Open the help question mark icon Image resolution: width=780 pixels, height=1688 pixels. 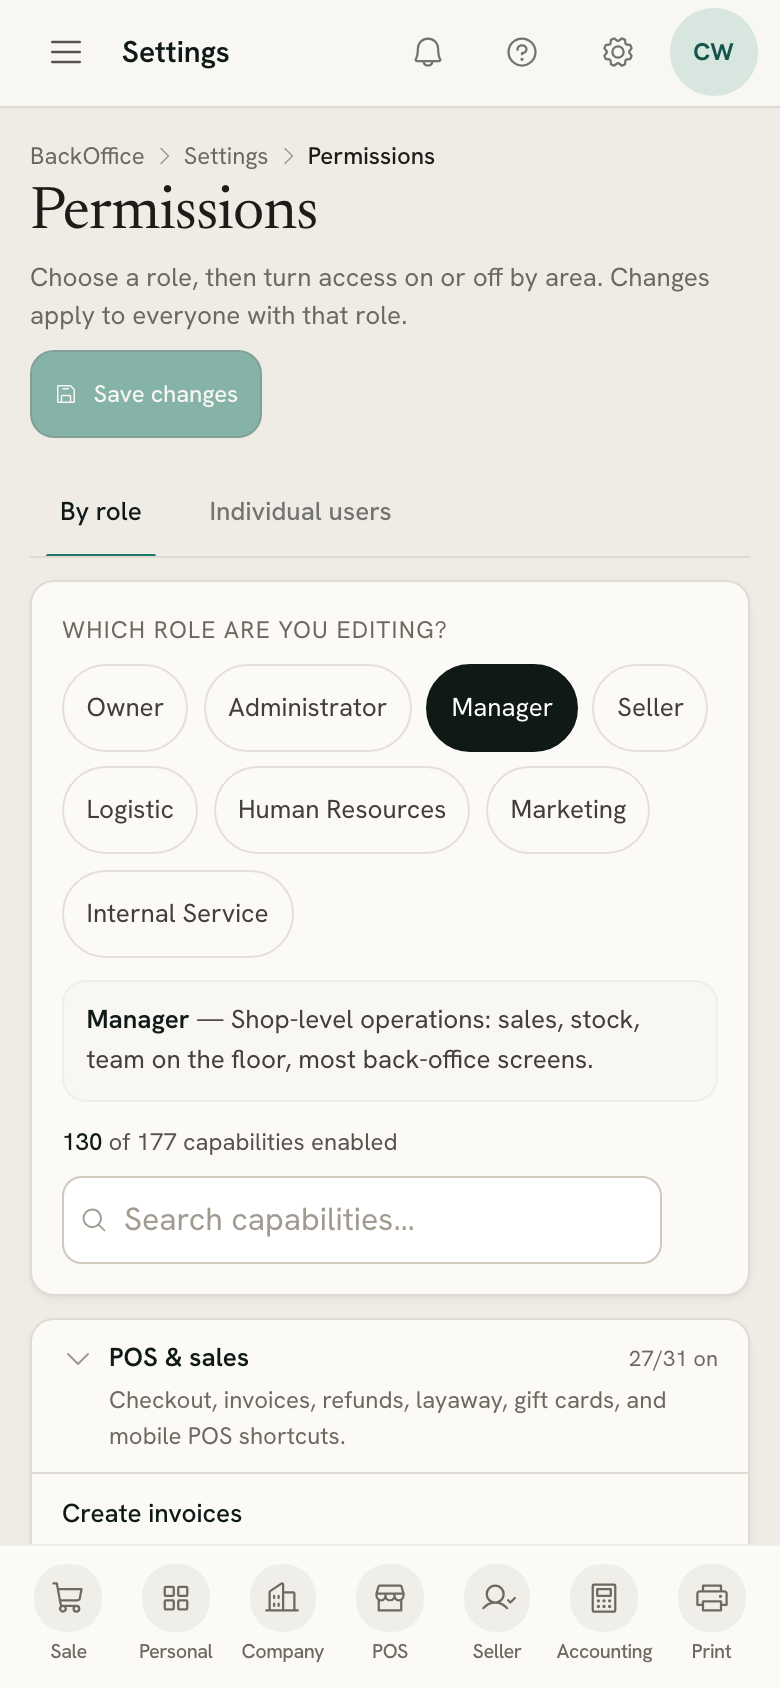(x=522, y=52)
